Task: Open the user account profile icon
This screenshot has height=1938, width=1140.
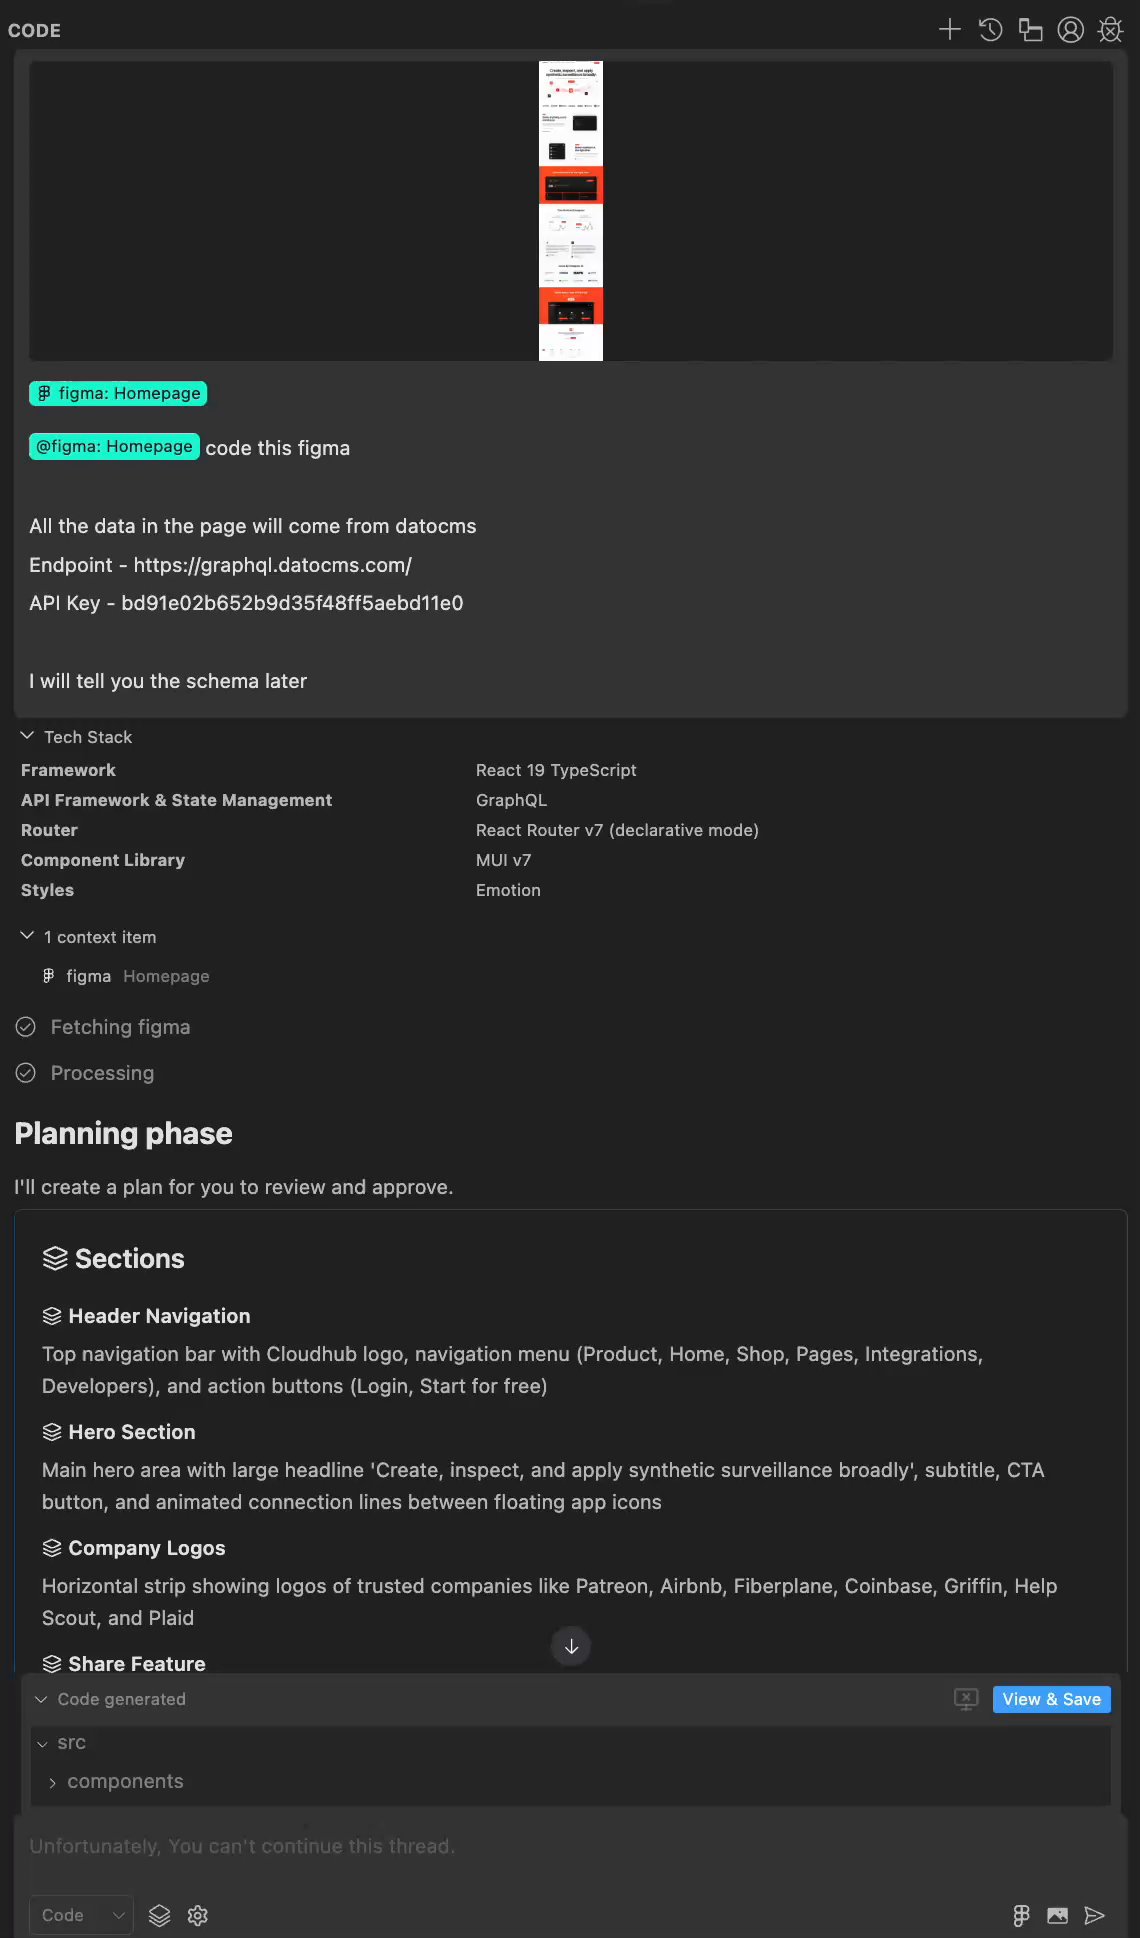Action: click(x=1070, y=30)
